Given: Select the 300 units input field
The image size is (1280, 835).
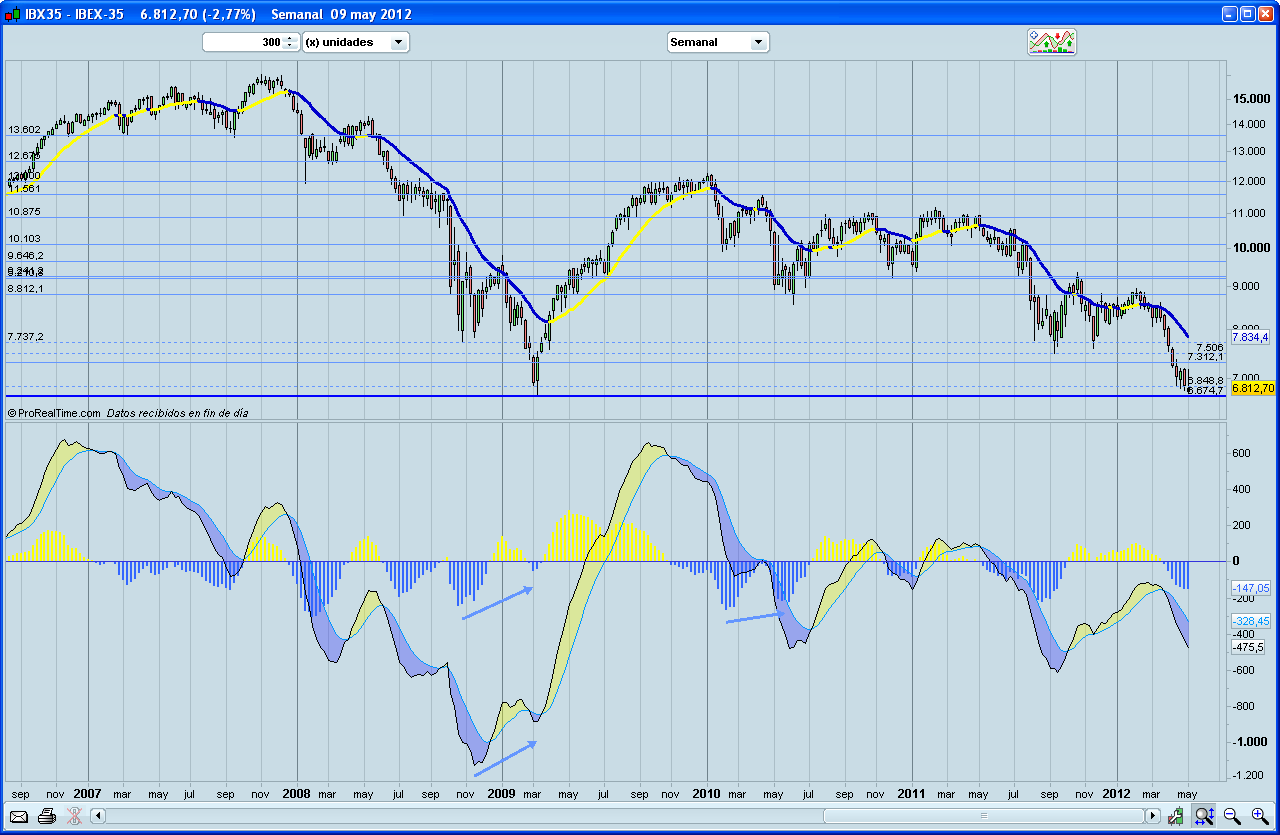Looking at the screenshot, I should click(245, 42).
